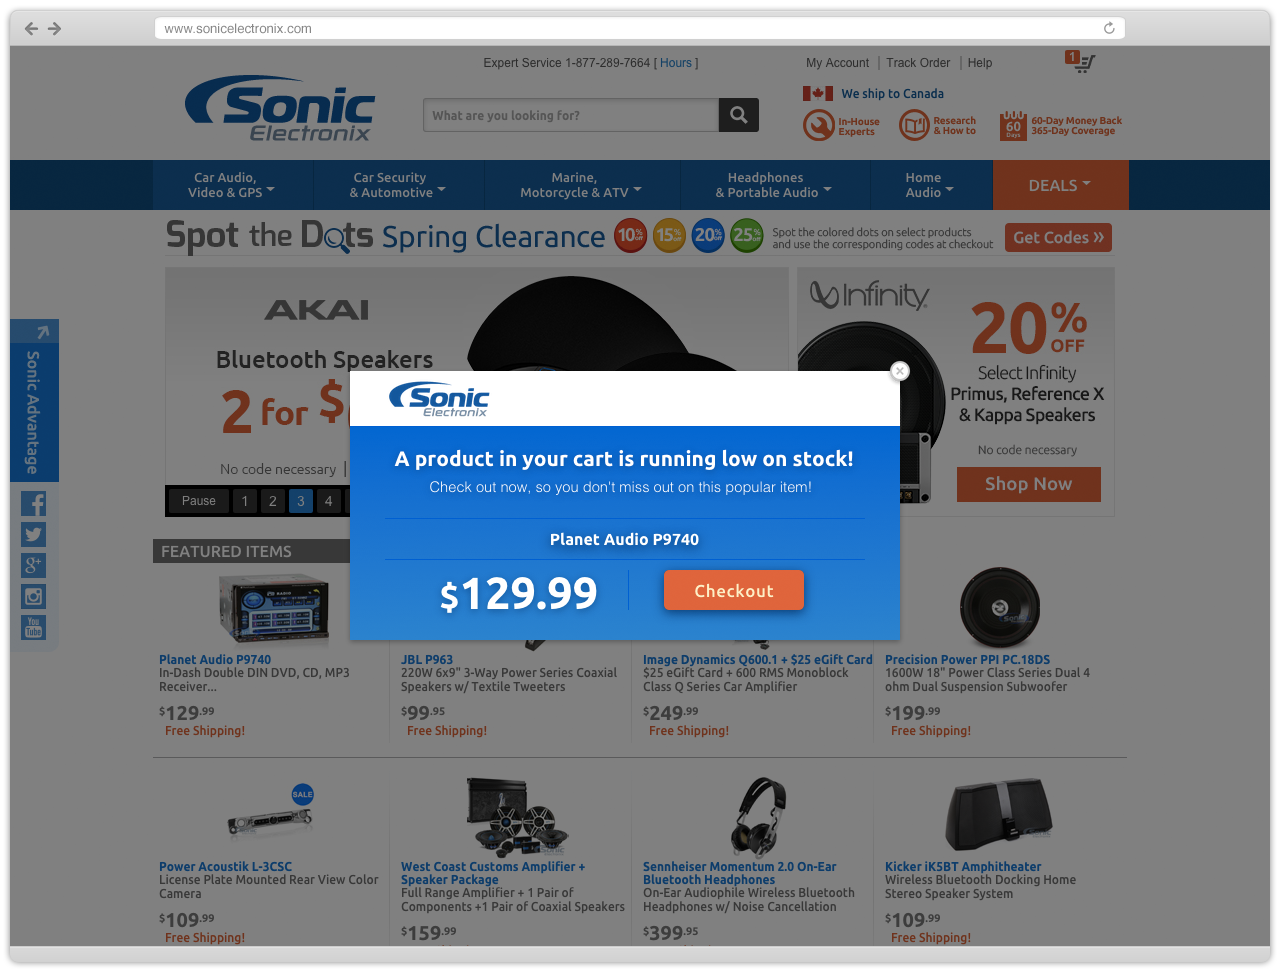Open Sonic's Facebook page icon
The height and width of the screenshot is (972, 1280).
(x=34, y=504)
